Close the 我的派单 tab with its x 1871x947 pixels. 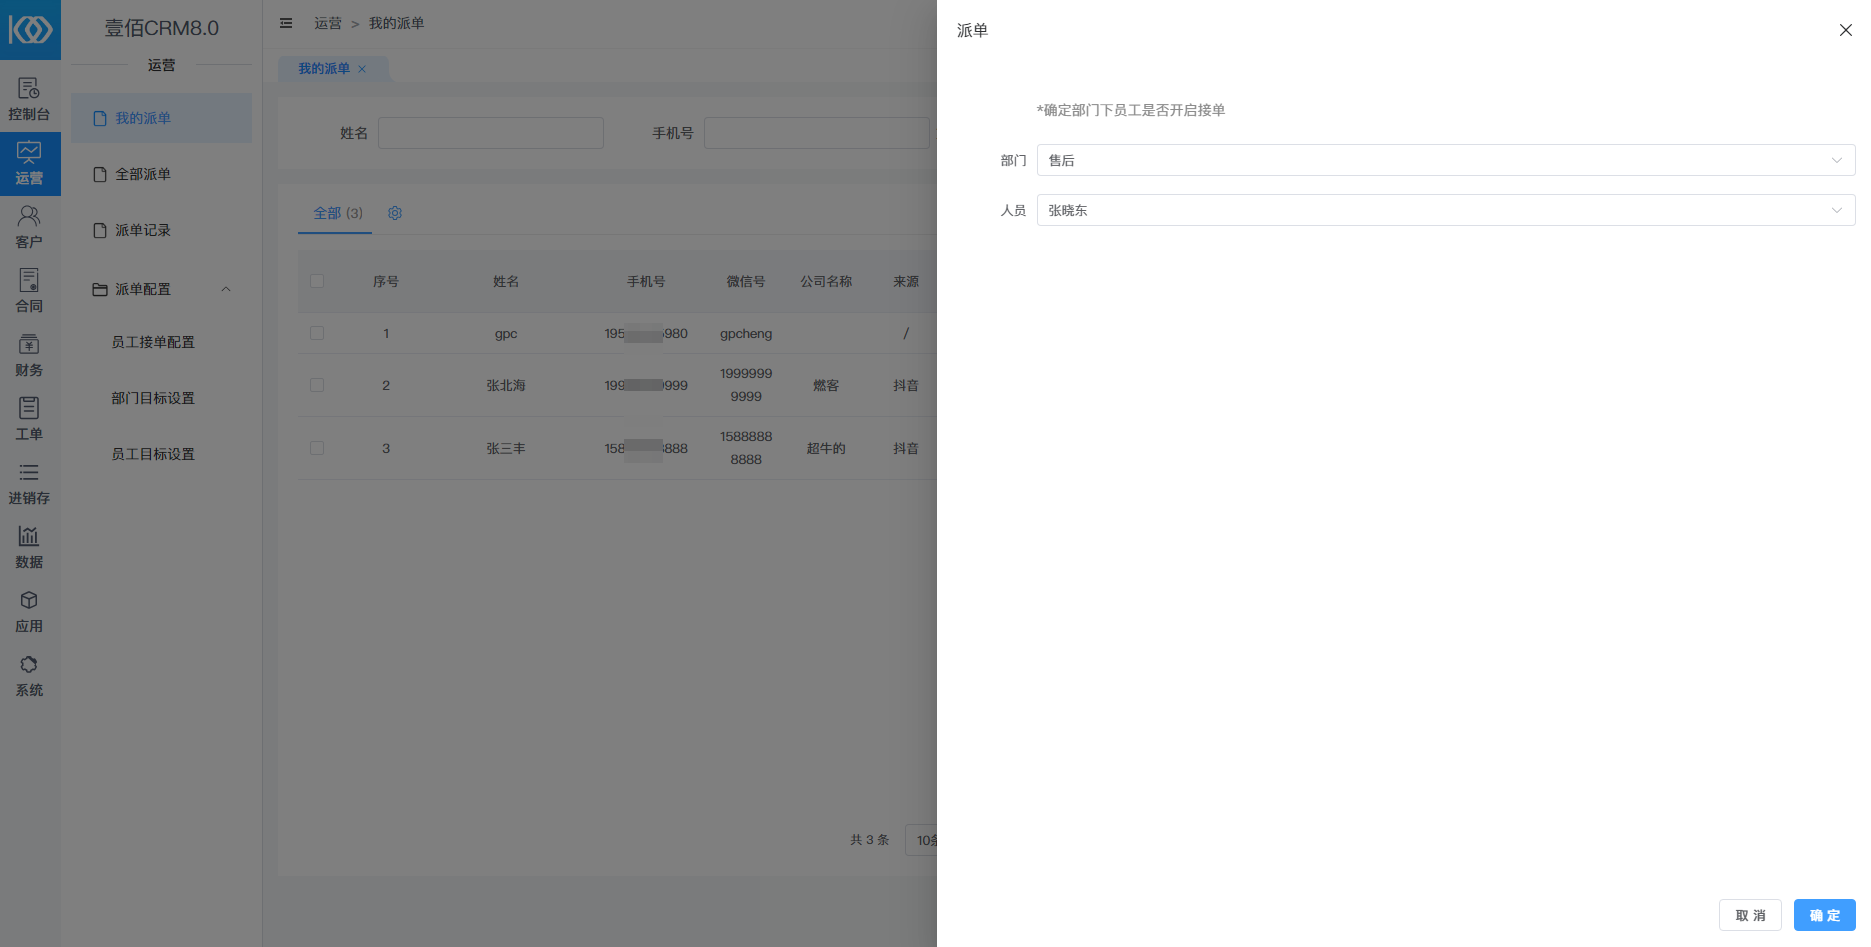(x=362, y=69)
